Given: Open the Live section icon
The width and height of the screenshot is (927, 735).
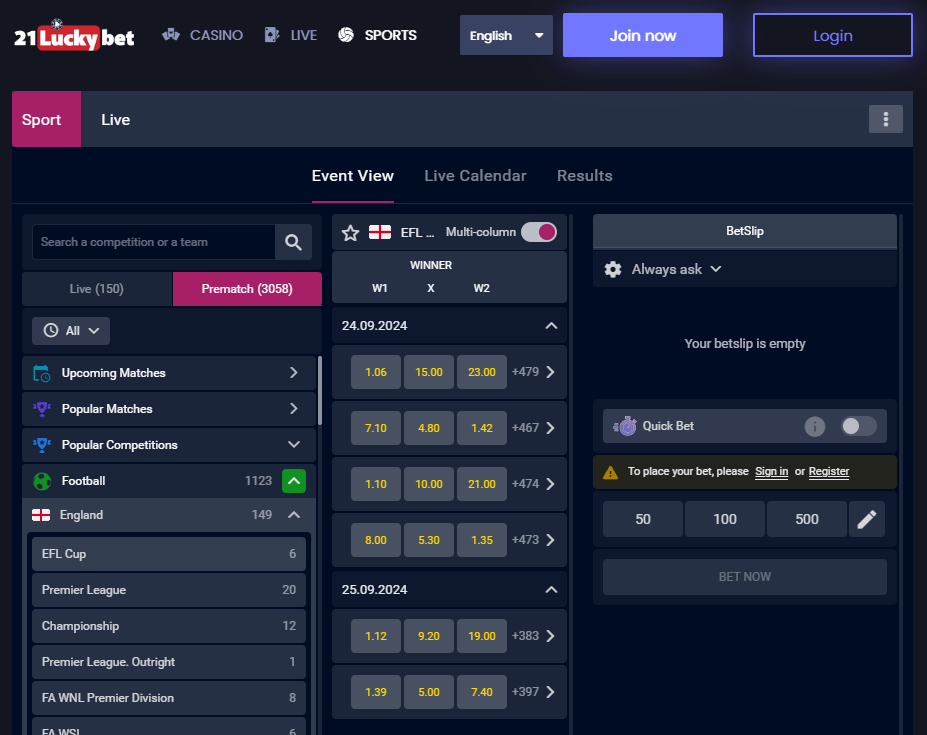Looking at the screenshot, I should pos(270,34).
